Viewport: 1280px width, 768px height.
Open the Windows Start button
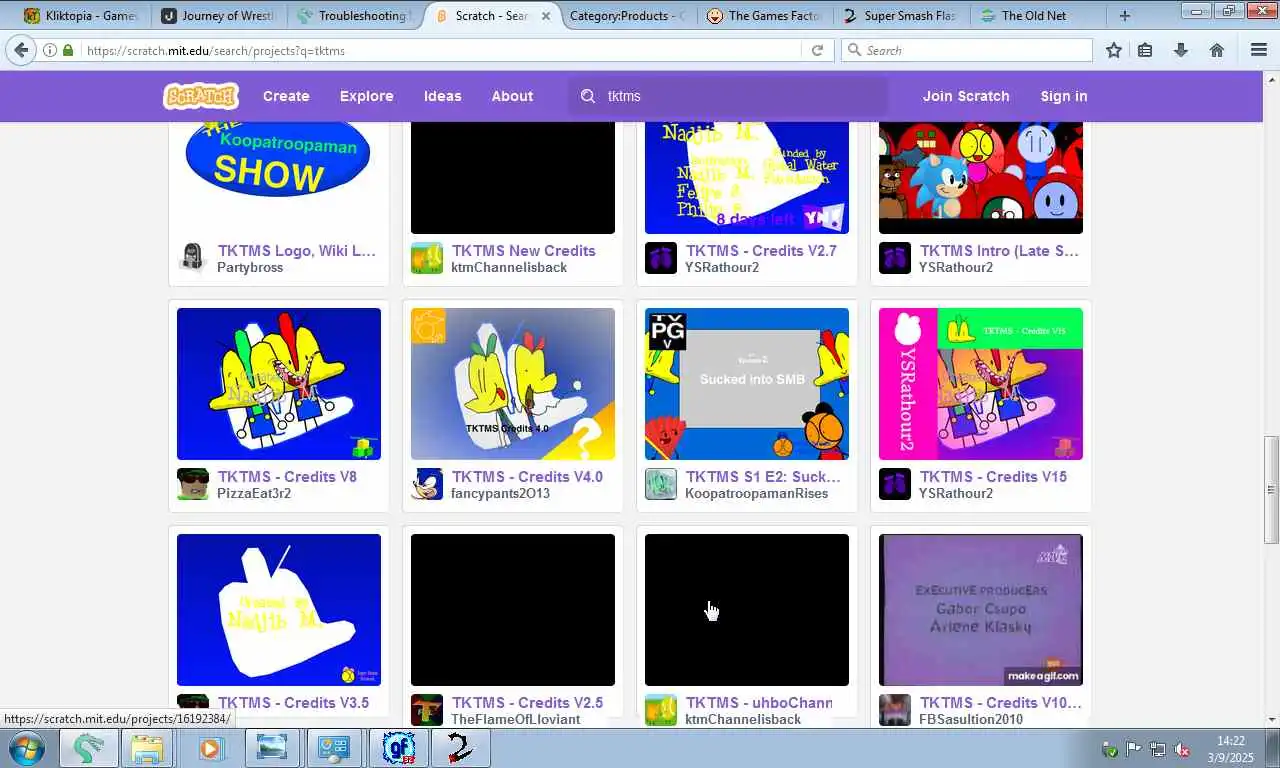tap(27, 748)
